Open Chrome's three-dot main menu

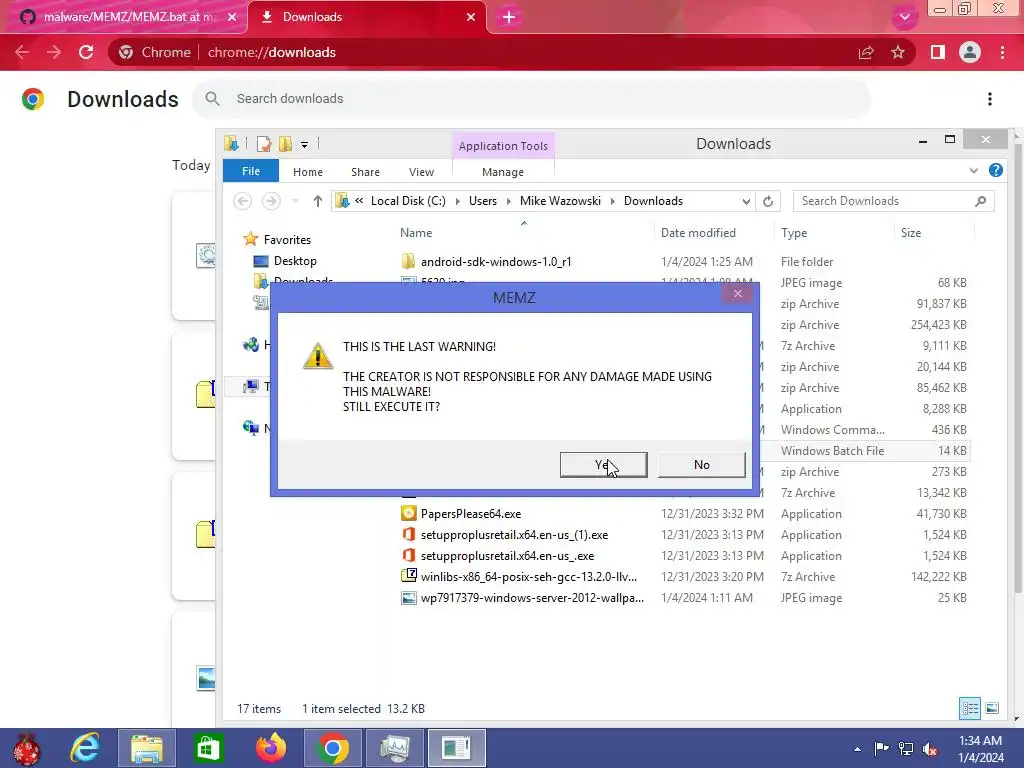tap(1002, 52)
